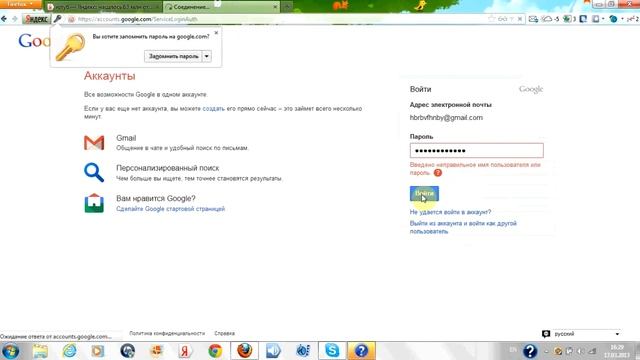
Task: Click the email address hbrbvfhnby@gmail.com
Action: pyautogui.click(x=446, y=118)
